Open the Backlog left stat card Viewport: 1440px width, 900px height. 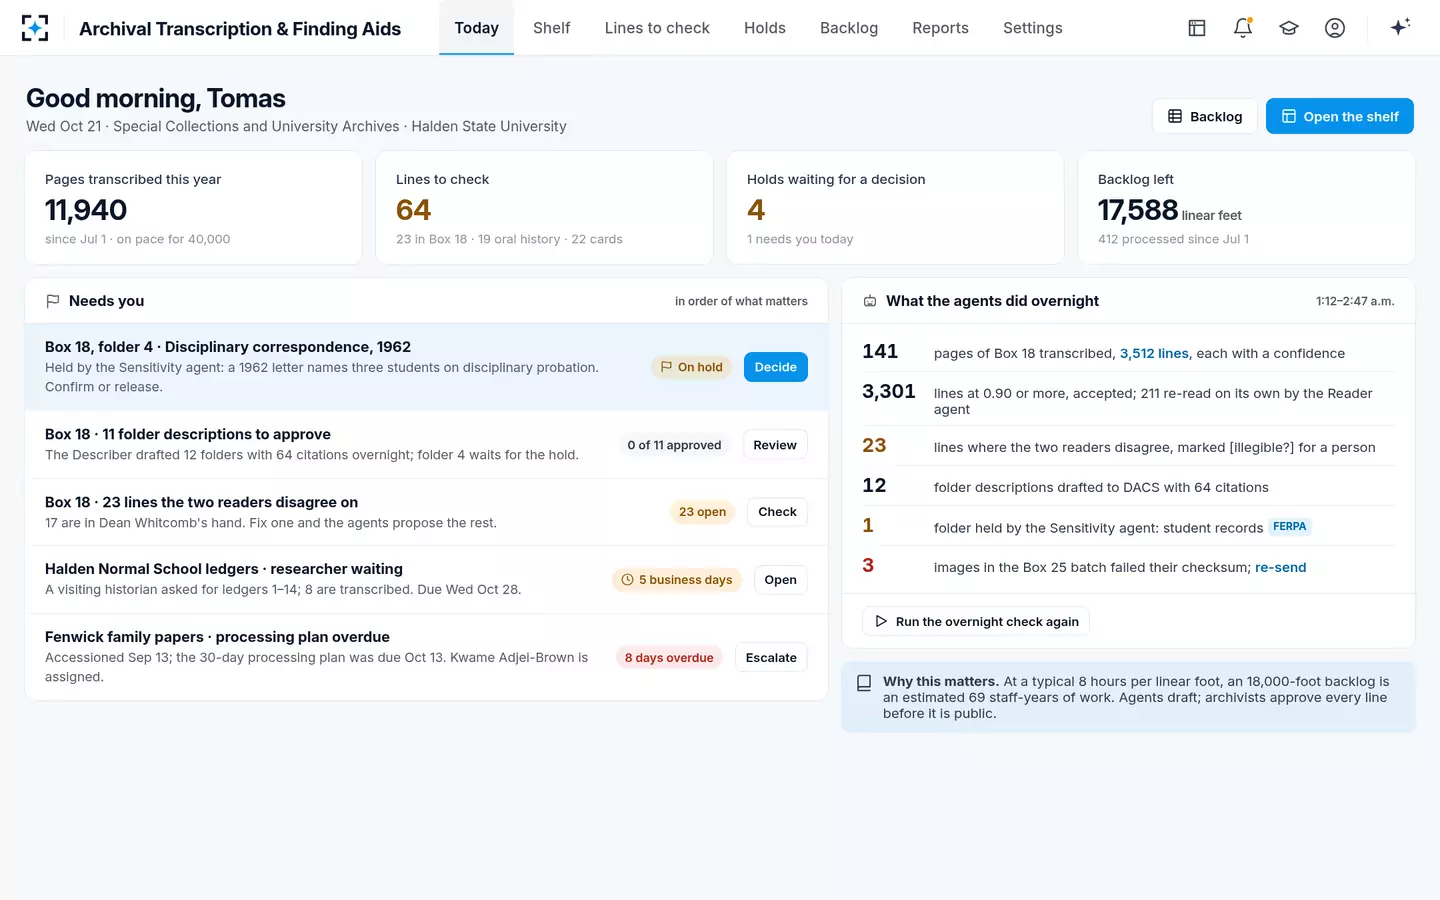pyautogui.click(x=1246, y=208)
